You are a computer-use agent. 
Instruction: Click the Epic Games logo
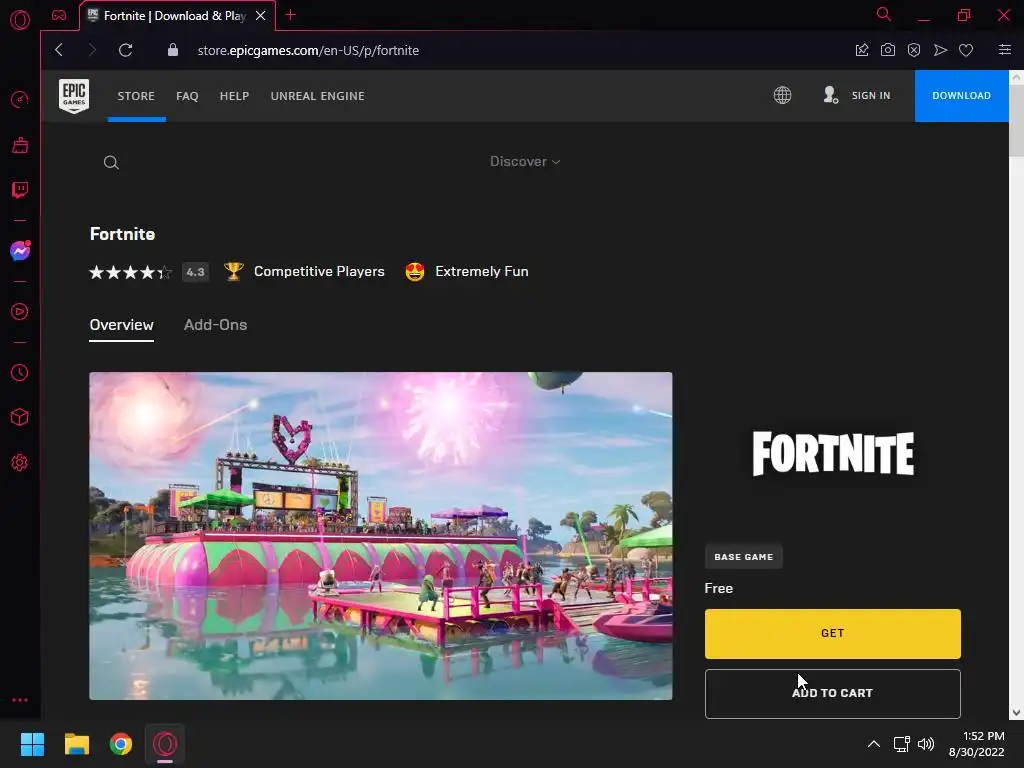[74, 96]
